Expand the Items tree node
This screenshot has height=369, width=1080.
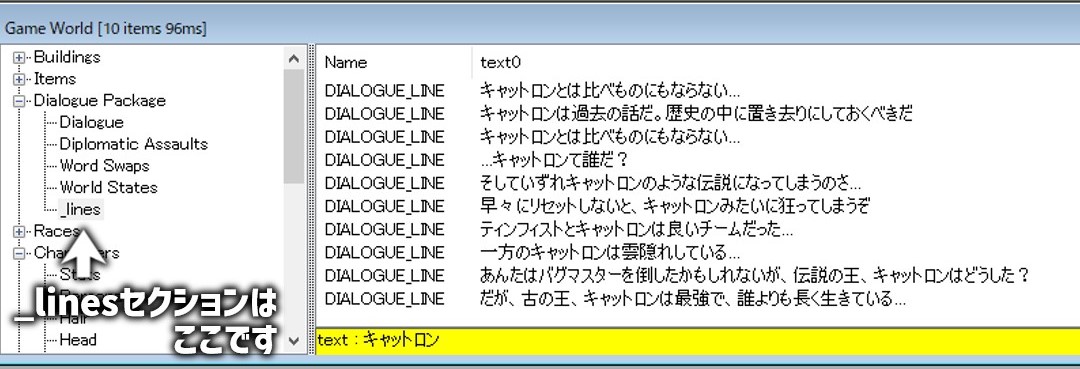coord(19,79)
